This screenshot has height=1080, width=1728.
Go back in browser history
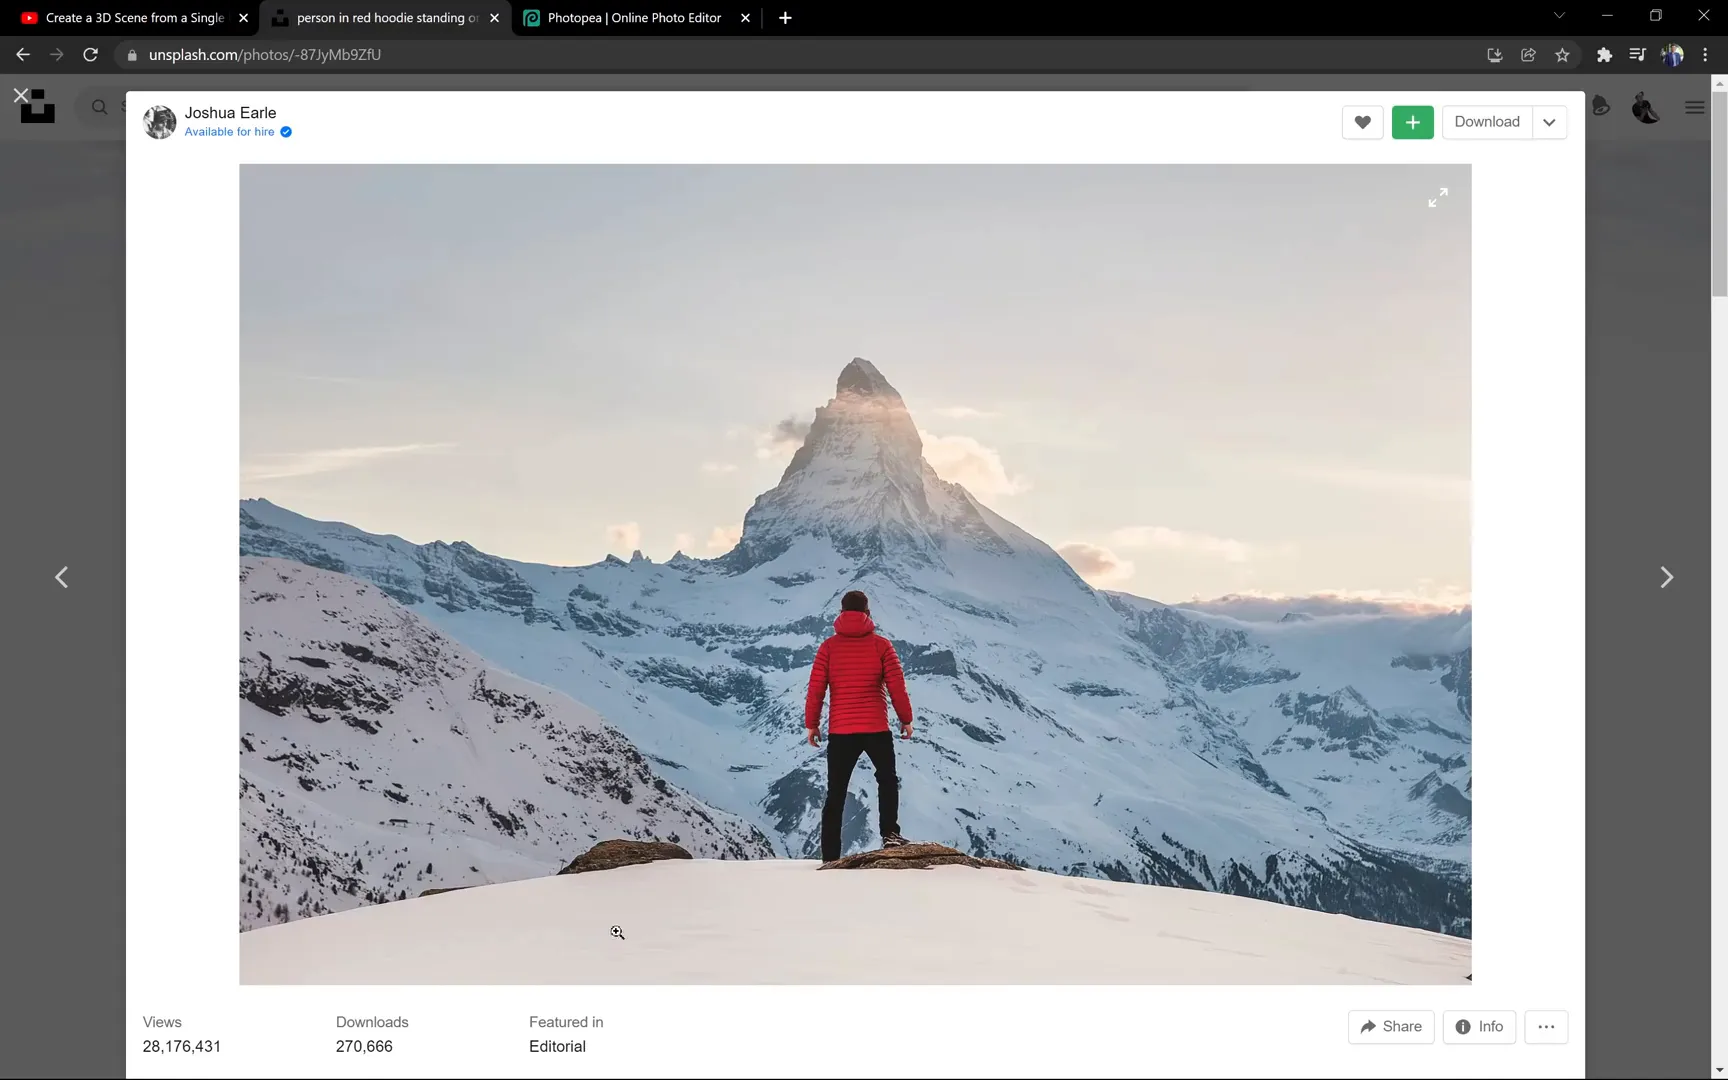(23, 55)
